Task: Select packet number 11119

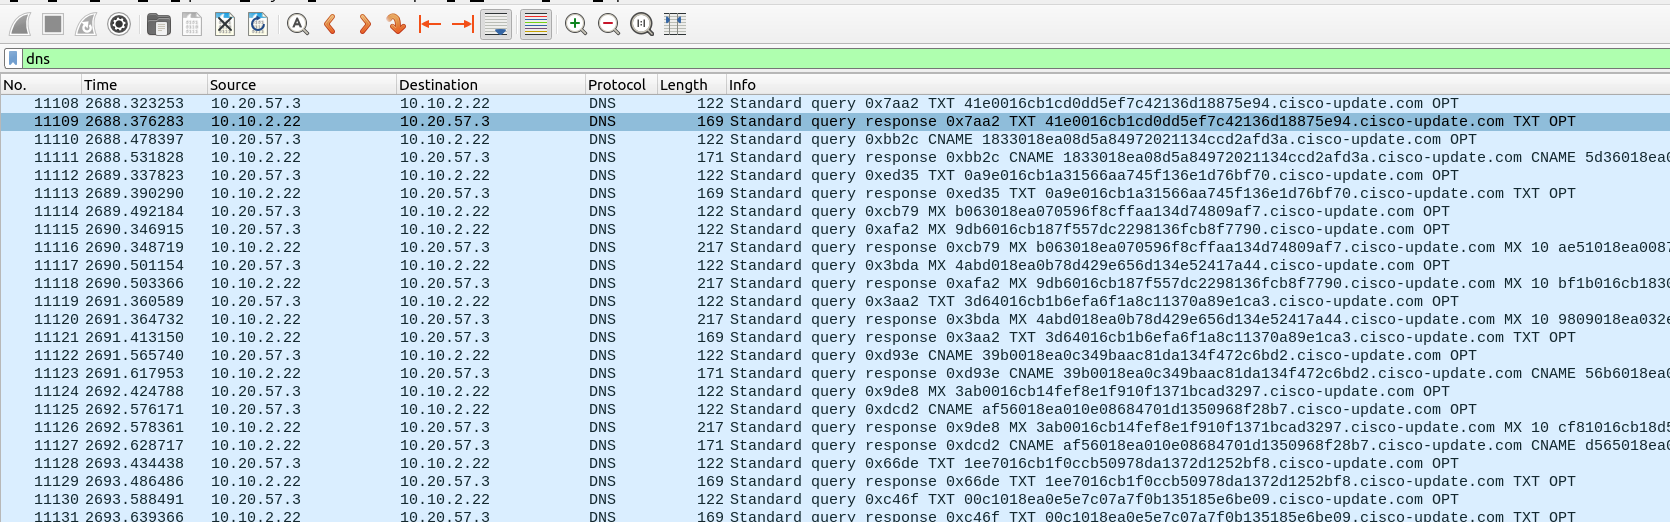Action: click(835, 301)
